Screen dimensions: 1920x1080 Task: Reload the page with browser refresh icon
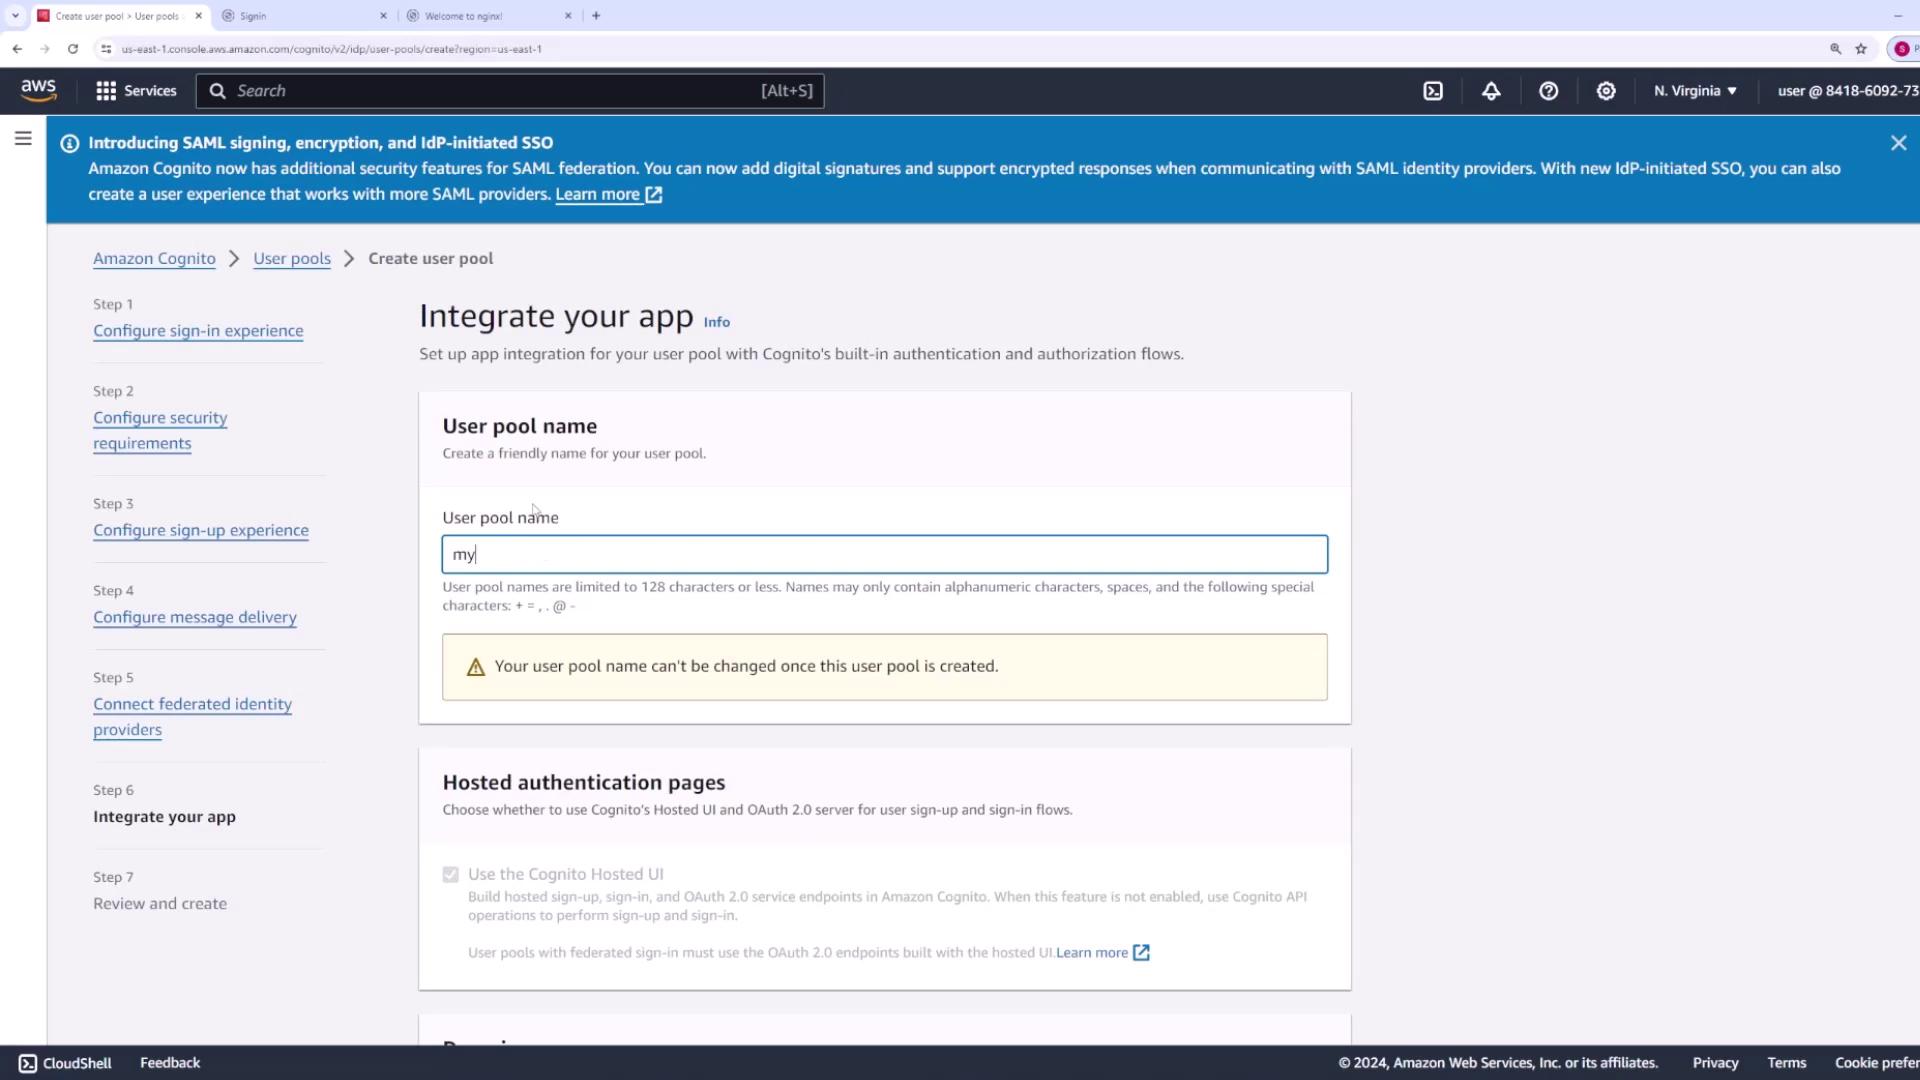point(73,48)
